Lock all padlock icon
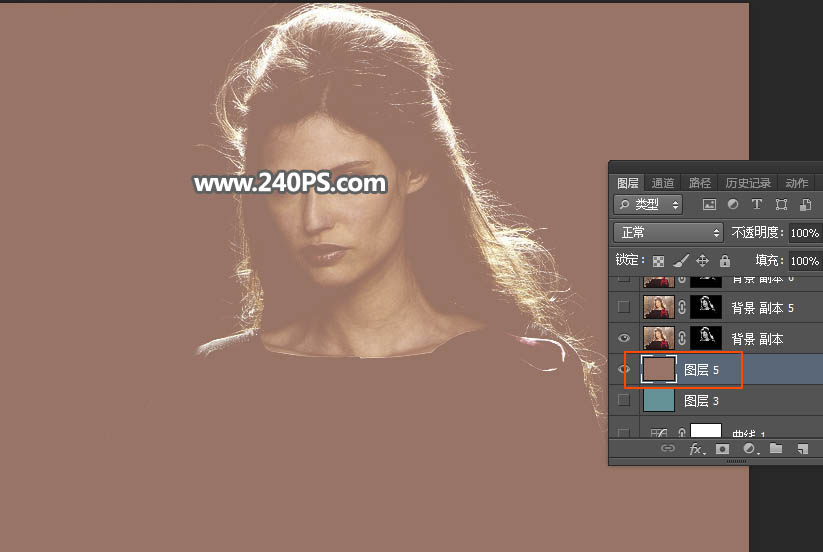The width and height of the screenshot is (823, 552). [x=725, y=260]
